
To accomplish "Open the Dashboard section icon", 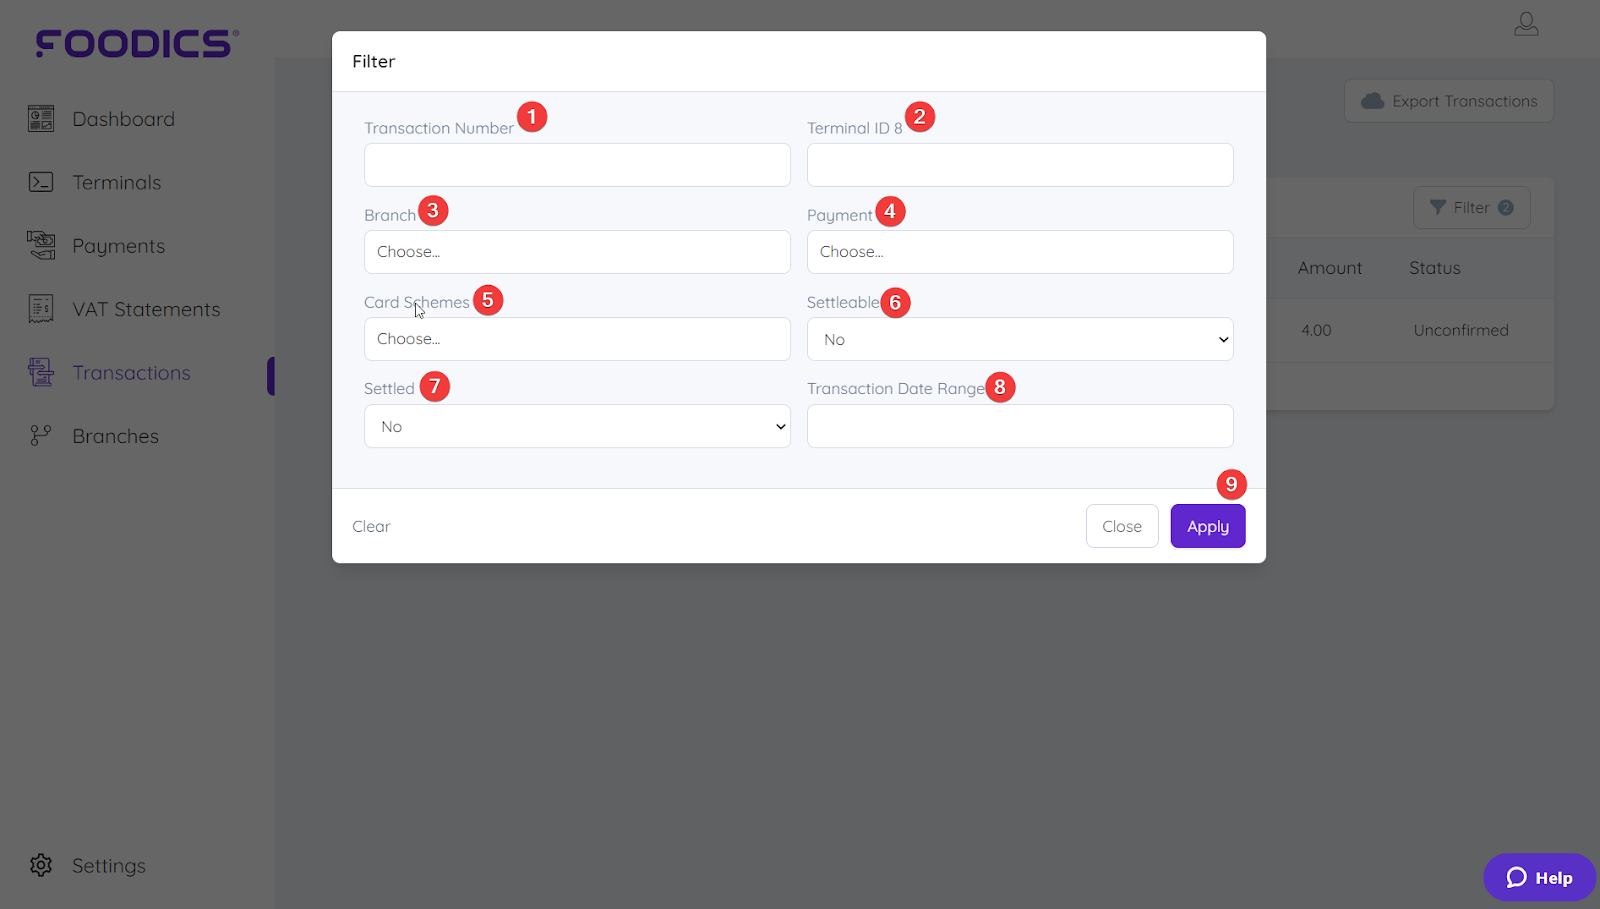I will 40,118.
